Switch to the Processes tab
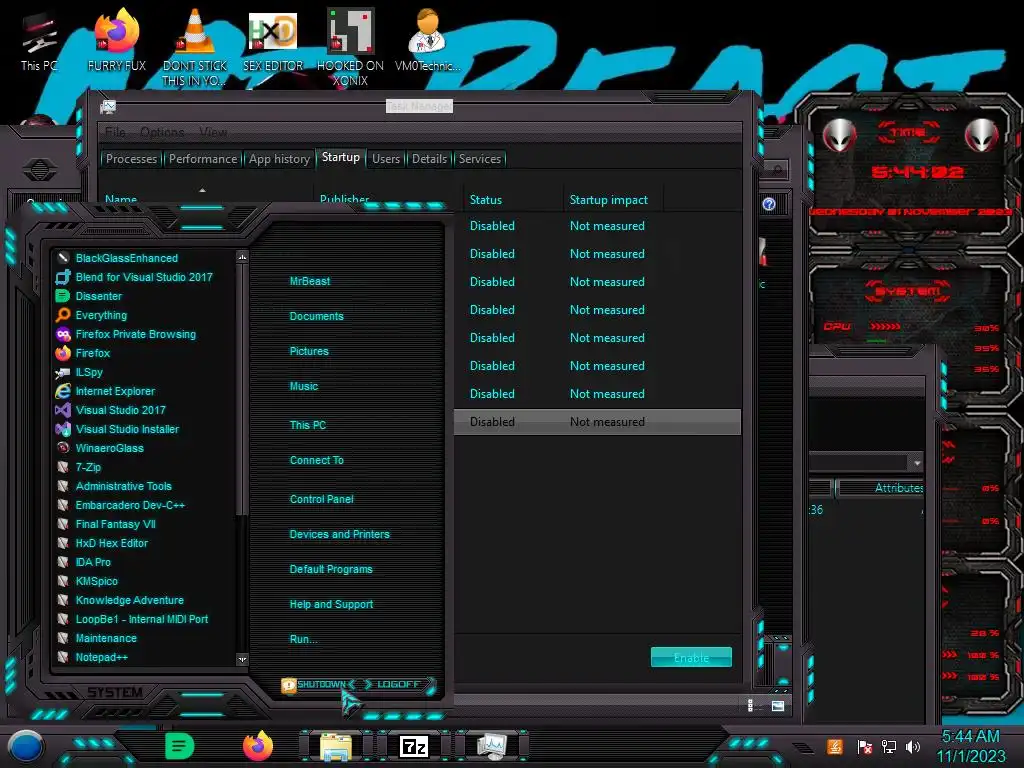This screenshot has height=768, width=1024. tap(131, 159)
